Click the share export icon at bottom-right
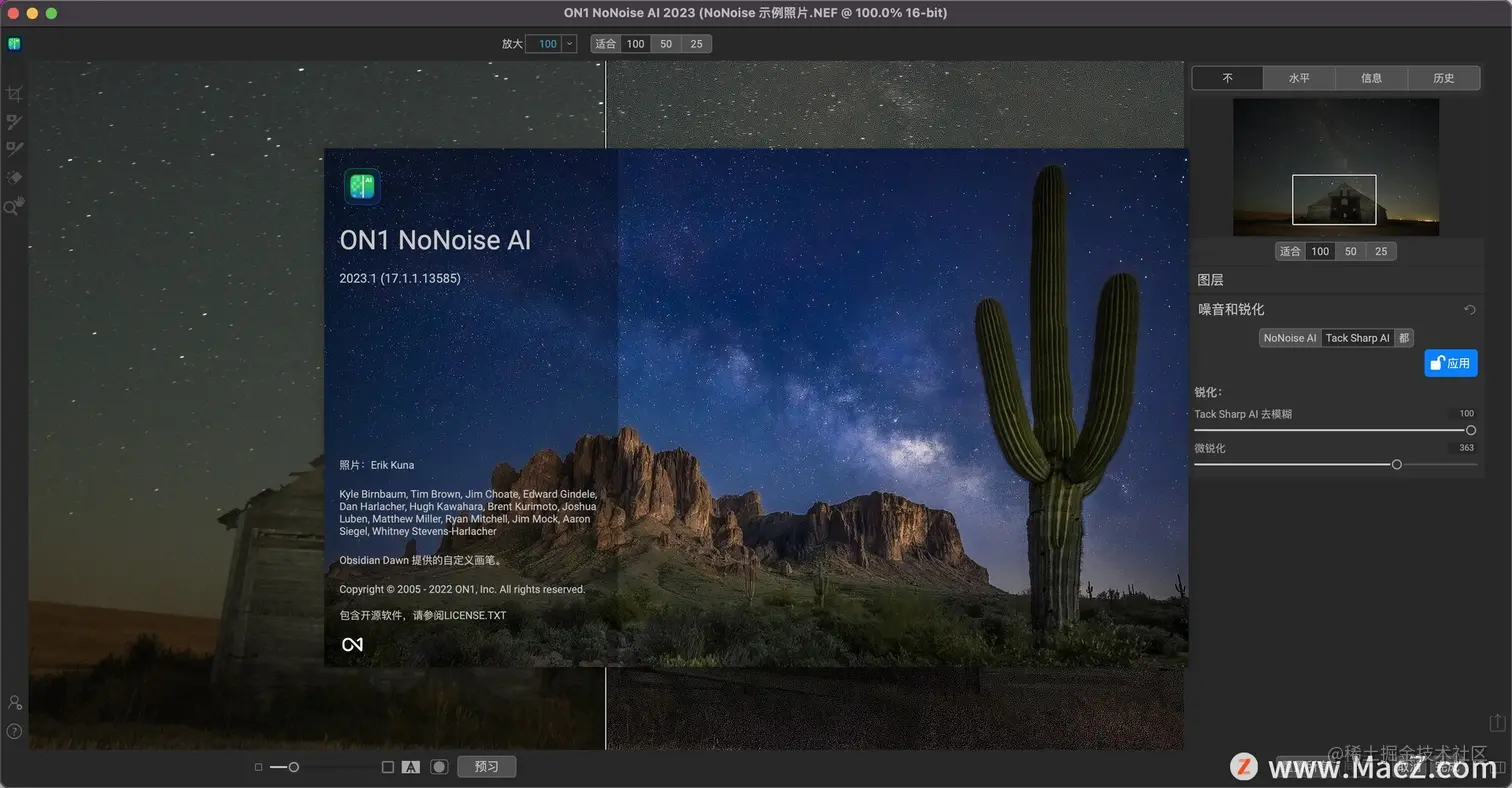This screenshot has width=1512, height=788. (x=1497, y=722)
